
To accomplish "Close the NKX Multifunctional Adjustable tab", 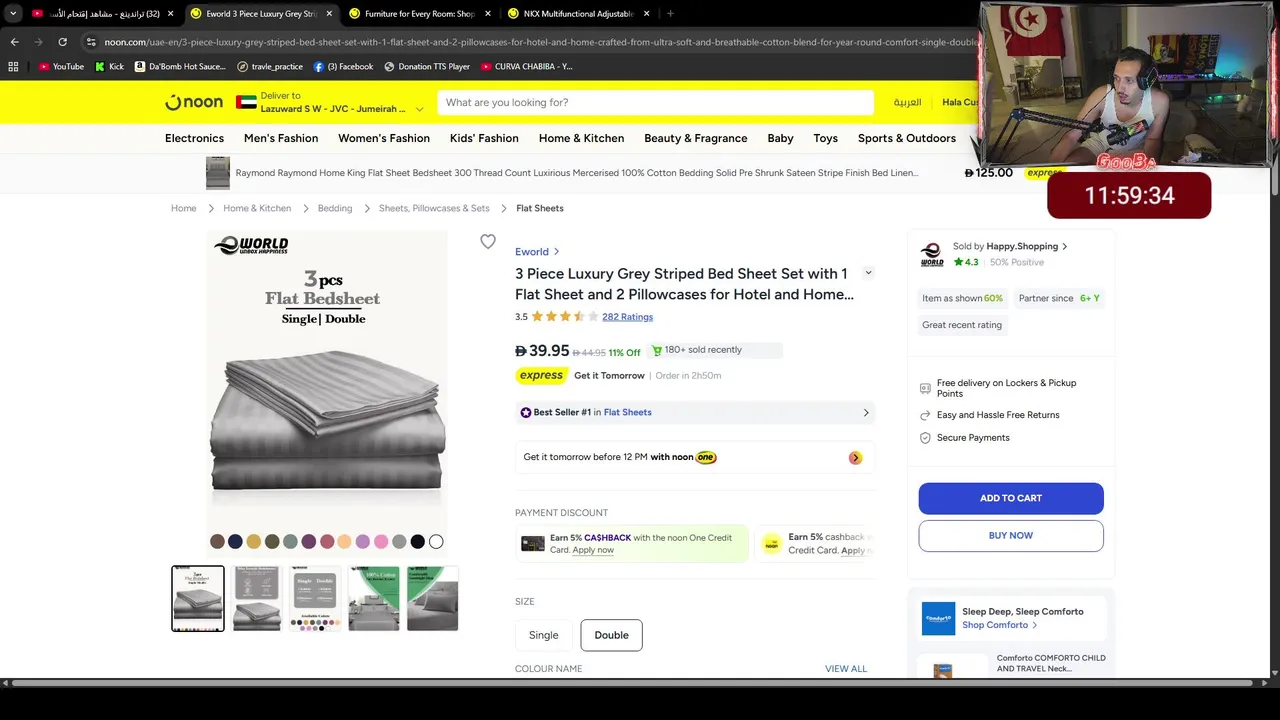I will pos(647,14).
